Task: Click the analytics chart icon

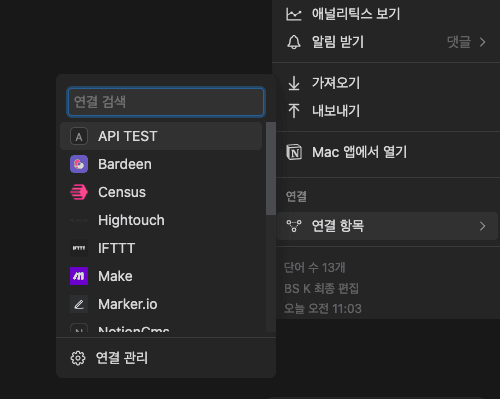Action: click(294, 14)
